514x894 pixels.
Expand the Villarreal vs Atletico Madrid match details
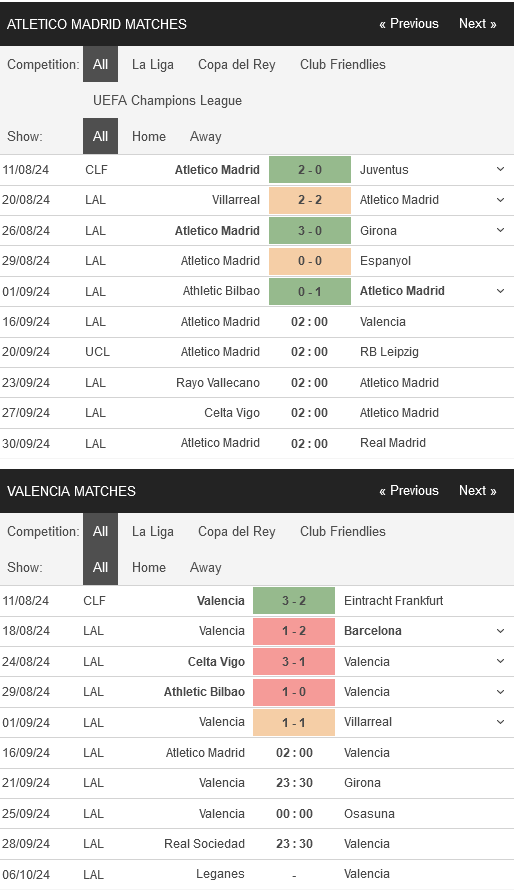[x=500, y=200]
